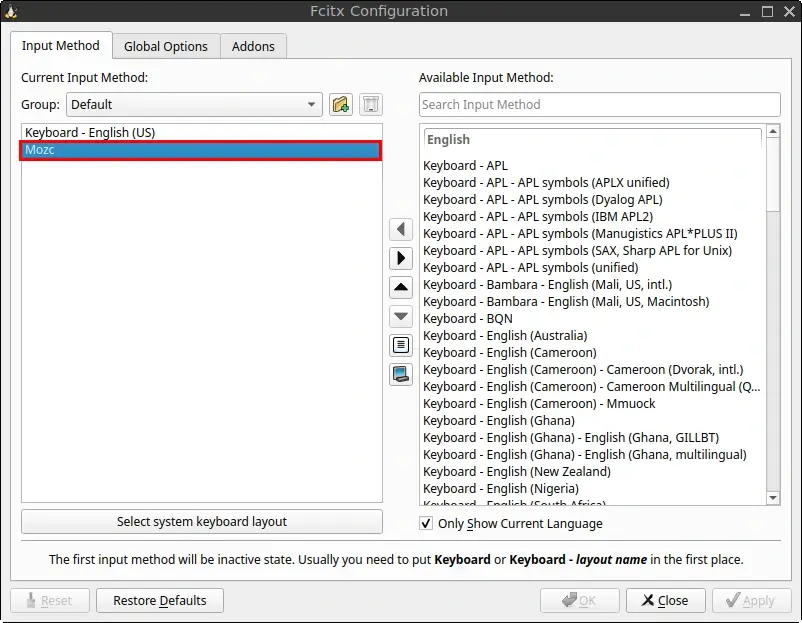
Task: Select APL symbols (APLX unified) entry
Action: 592,183
